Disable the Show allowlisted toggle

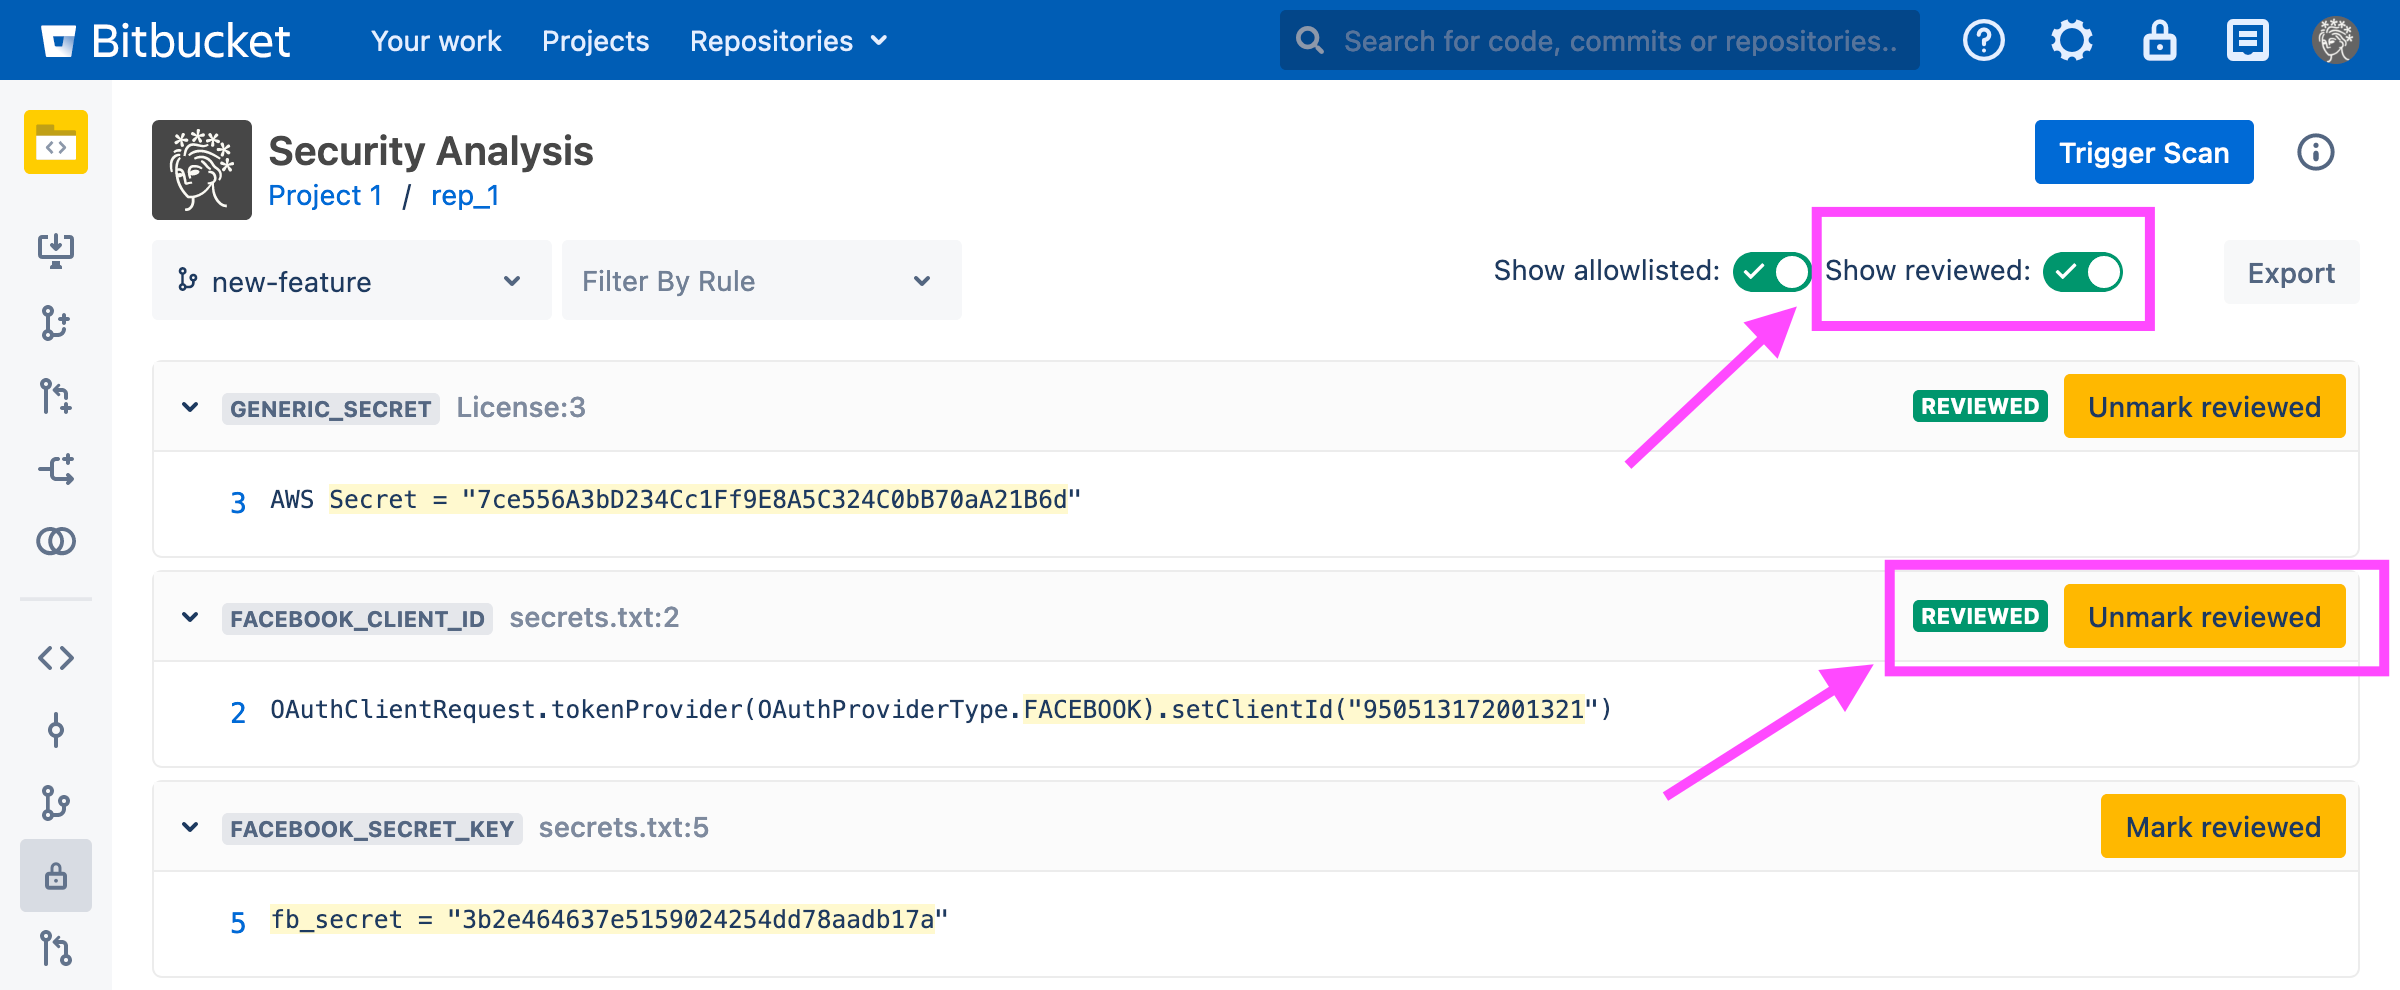click(x=1771, y=272)
